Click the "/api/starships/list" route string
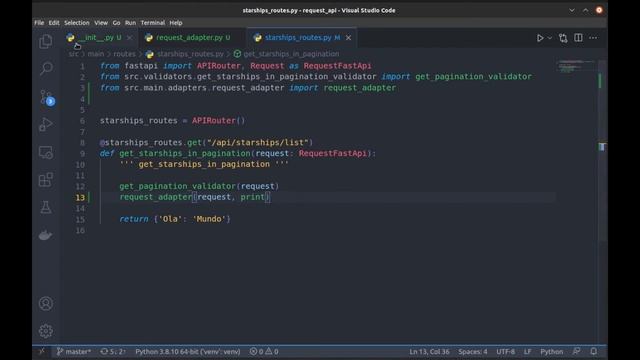This screenshot has width=640, height=360. click(258, 142)
